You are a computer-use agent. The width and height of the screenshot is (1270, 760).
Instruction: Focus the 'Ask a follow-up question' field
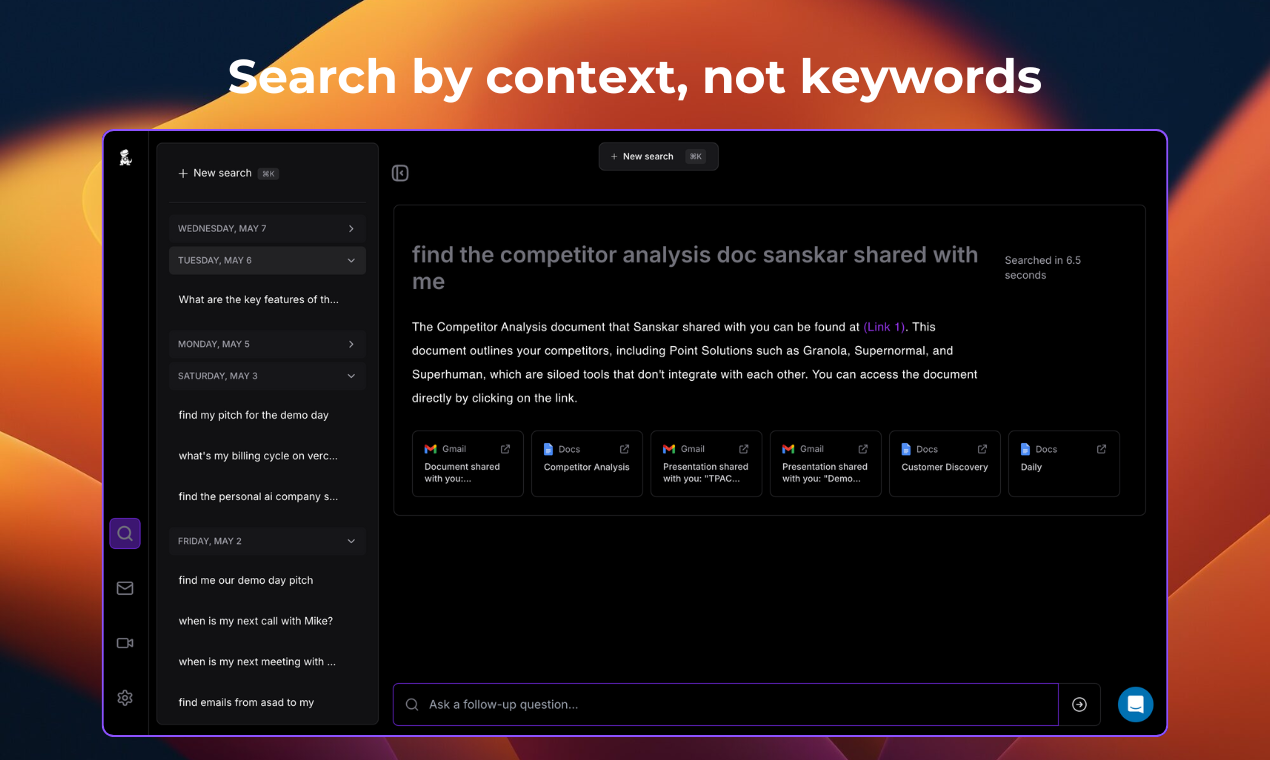(x=726, y=704)
